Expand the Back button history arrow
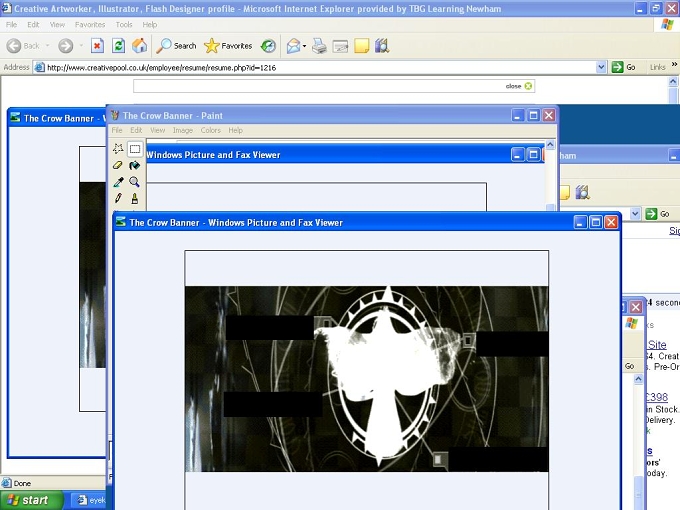The image size is (680, 510). (x=47, y=46)
